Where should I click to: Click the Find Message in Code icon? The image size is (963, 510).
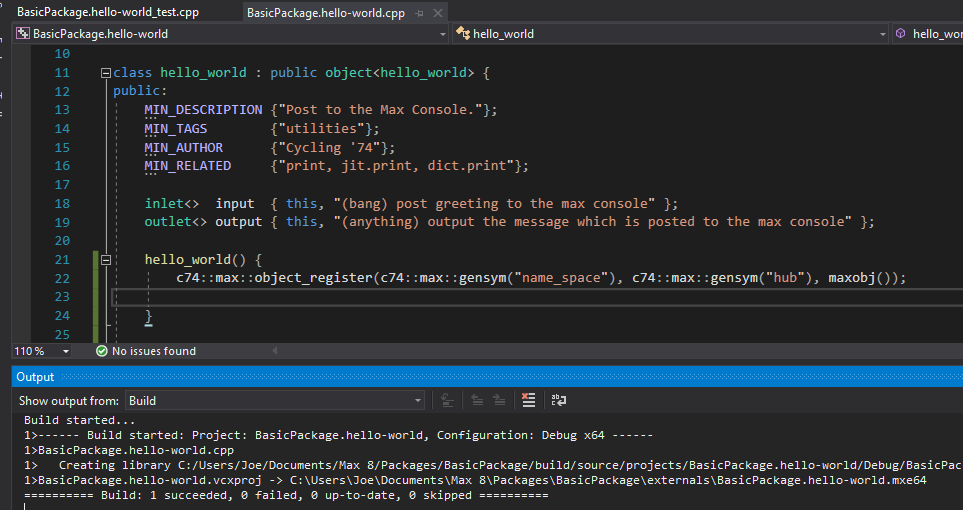[x=447, y=400]
